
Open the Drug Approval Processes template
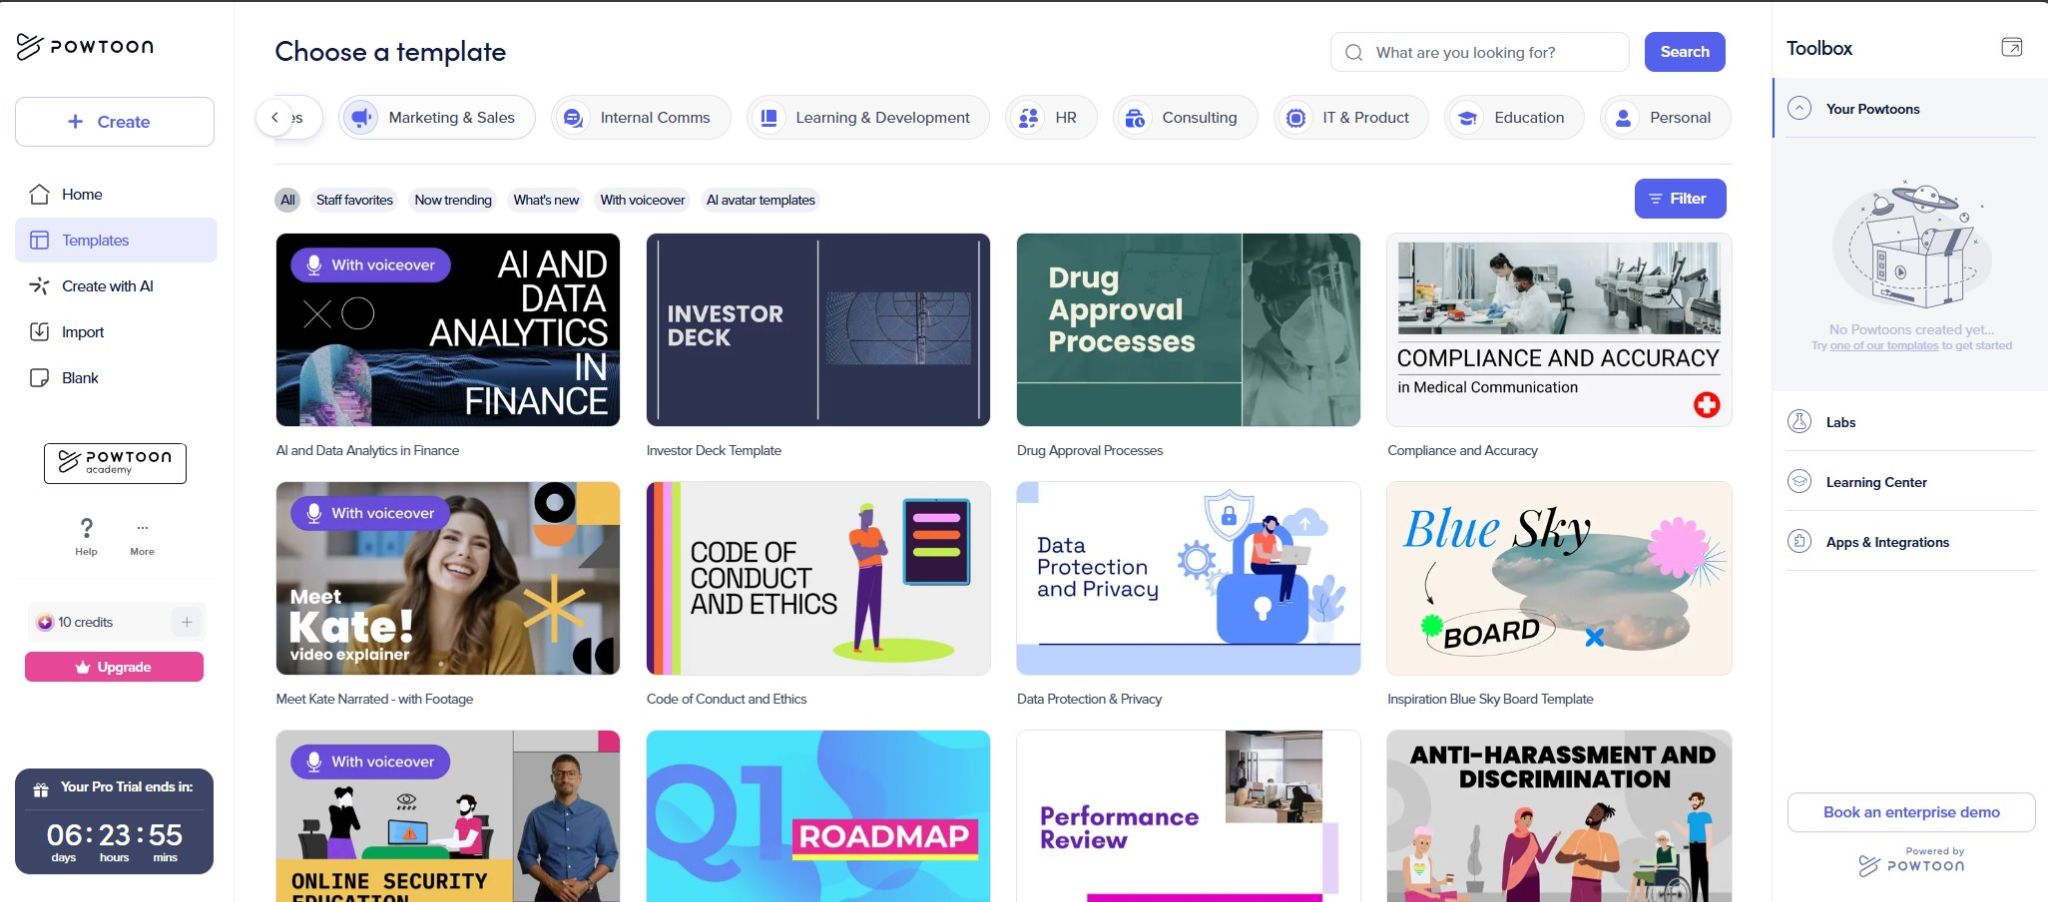(x=1188, y=330)
